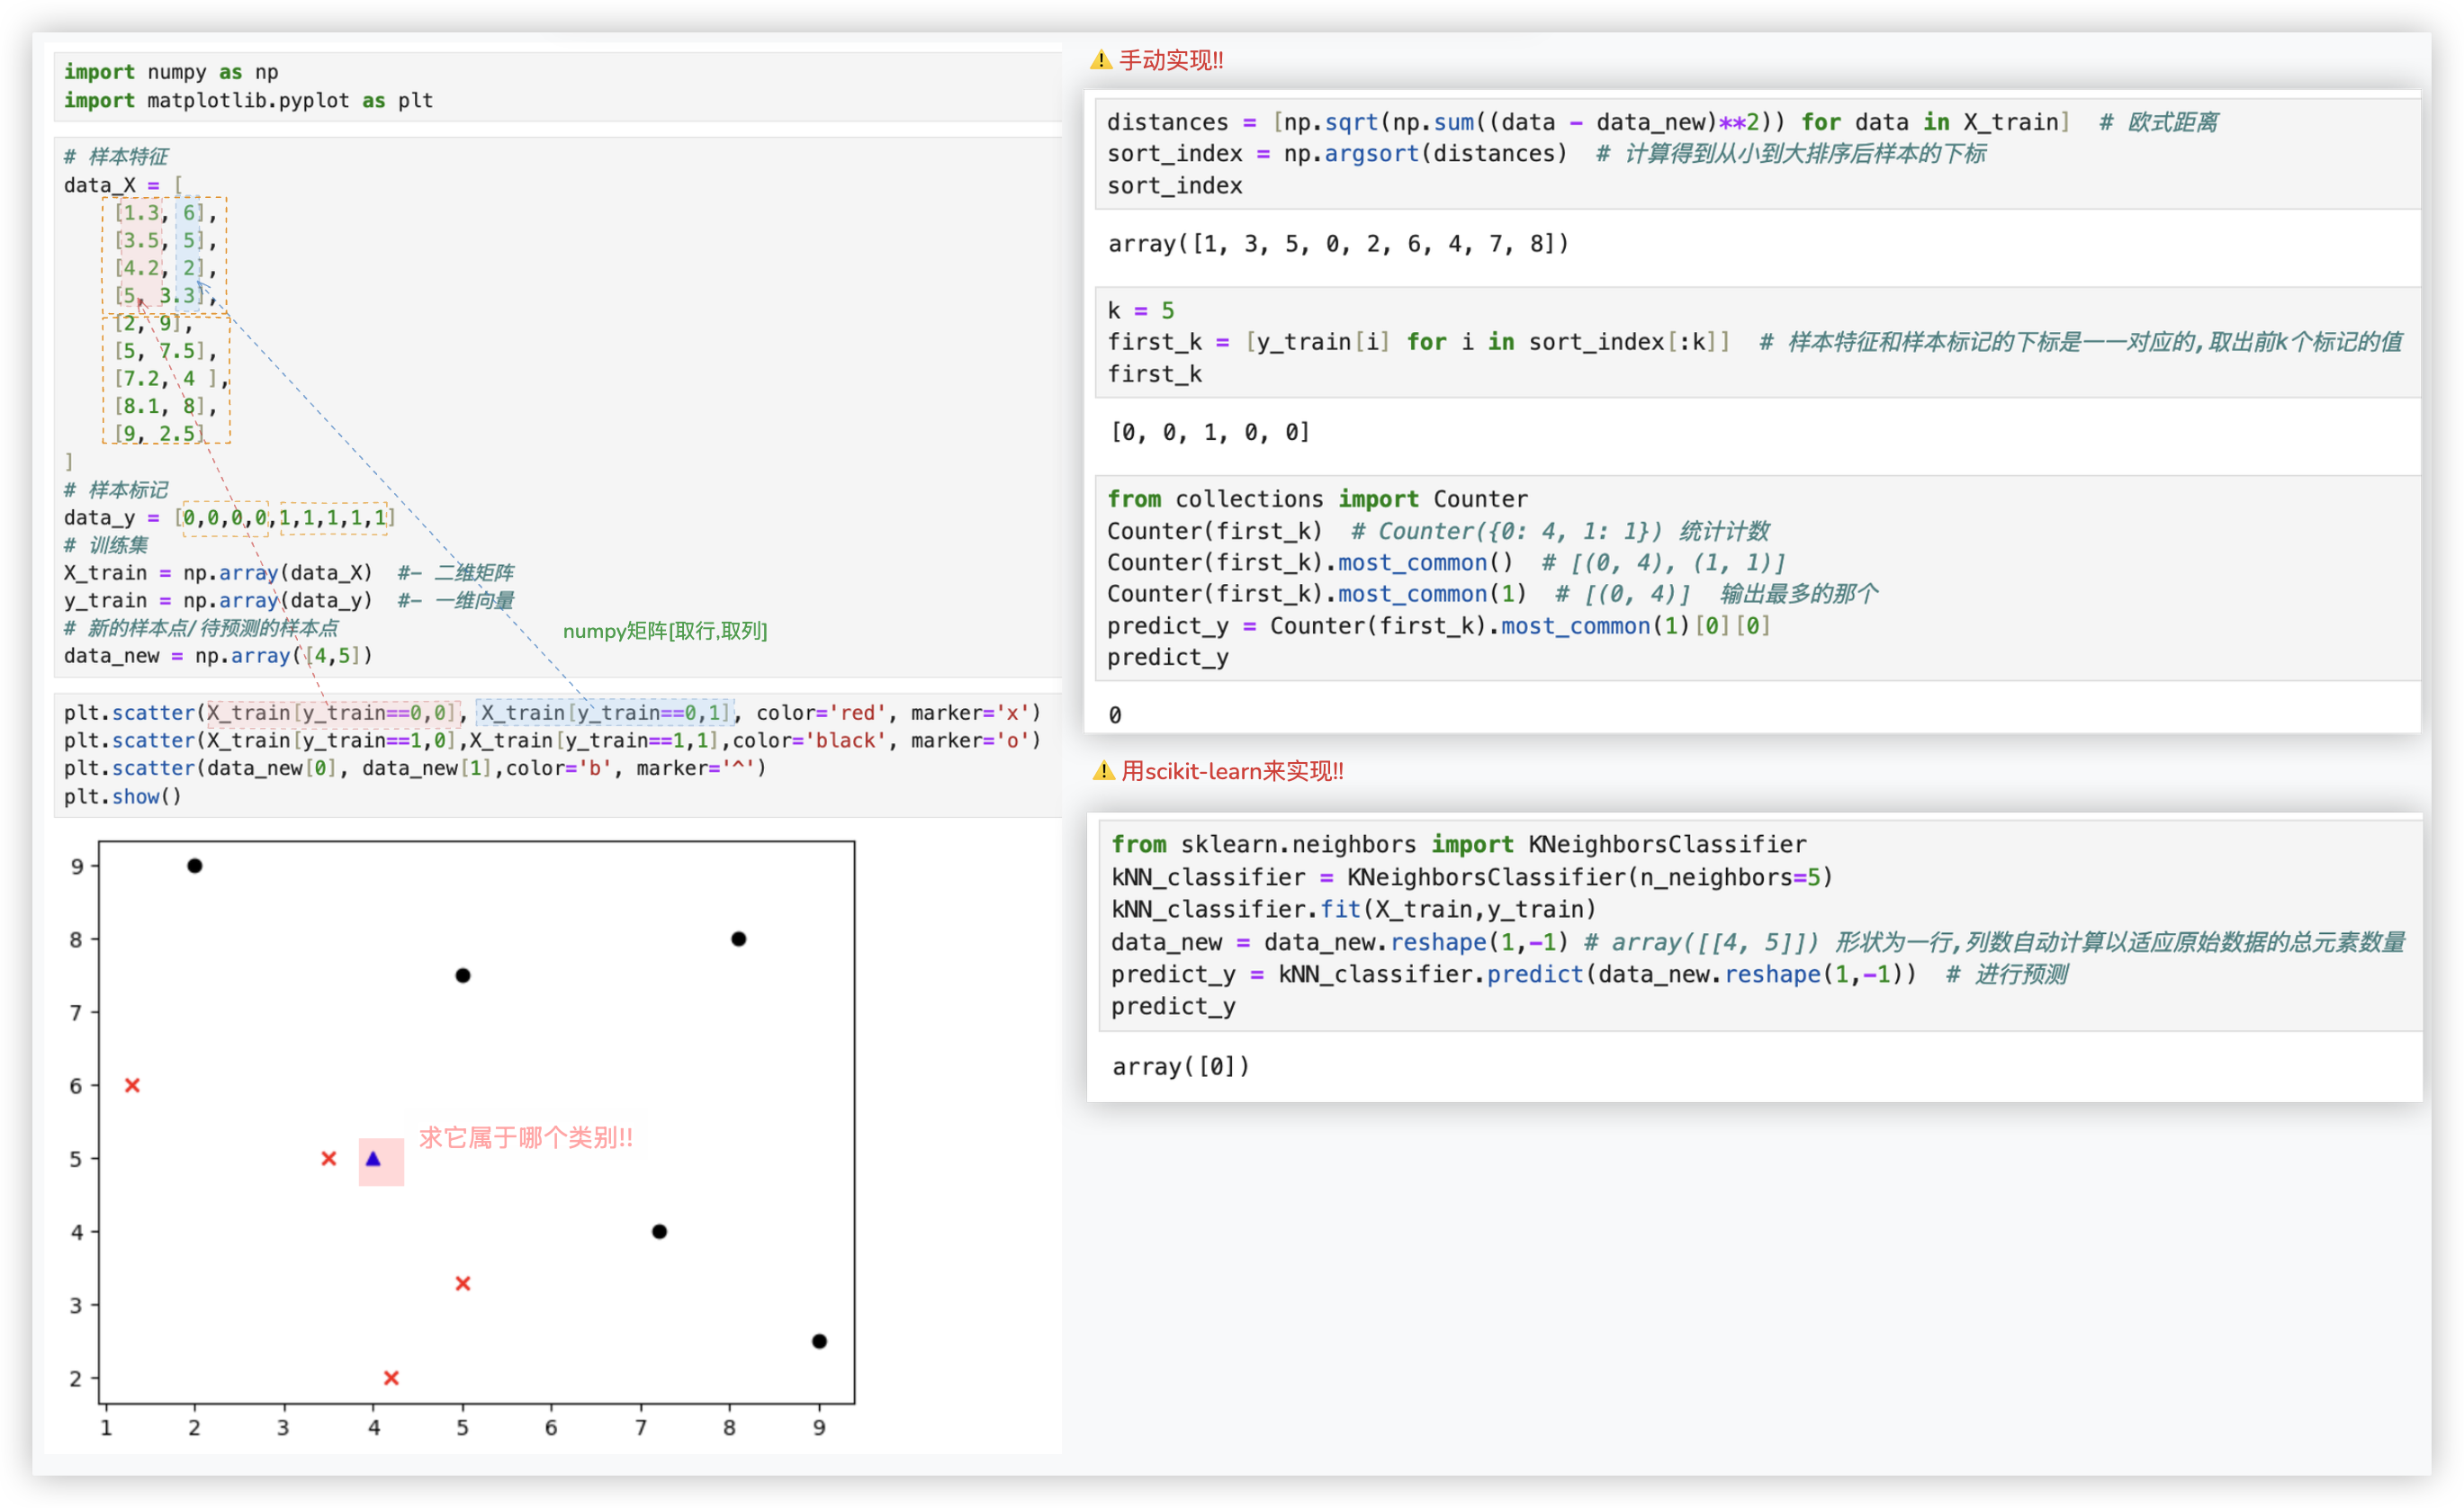Viewport: 2464px width, 1508px height.
Task: Click the numpy矩阵[取行,取列] green annotation
Action: (665, 631)
